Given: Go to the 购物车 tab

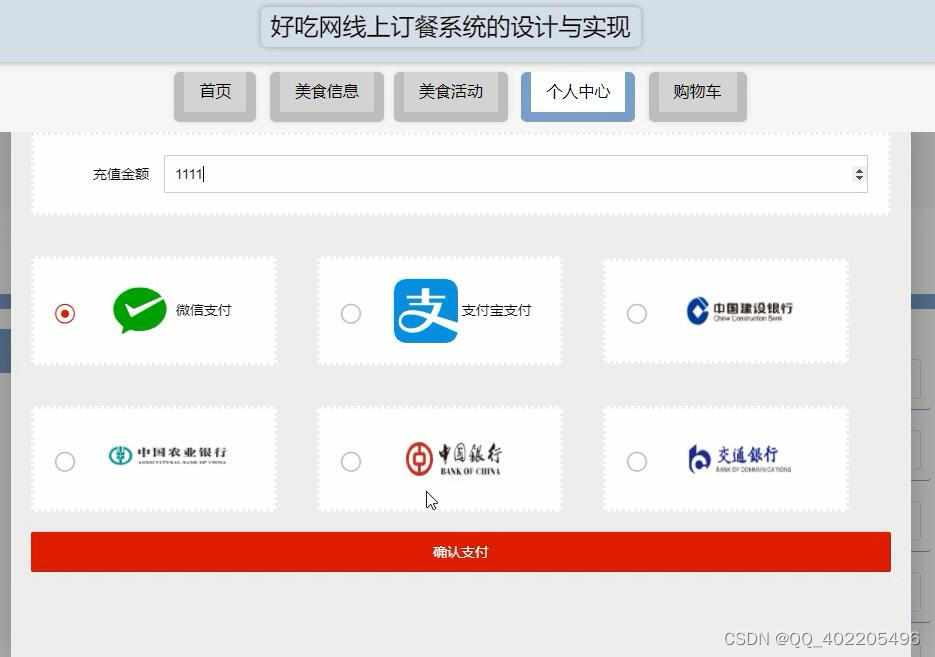Looking at the screenshot, I should [697, 91].
